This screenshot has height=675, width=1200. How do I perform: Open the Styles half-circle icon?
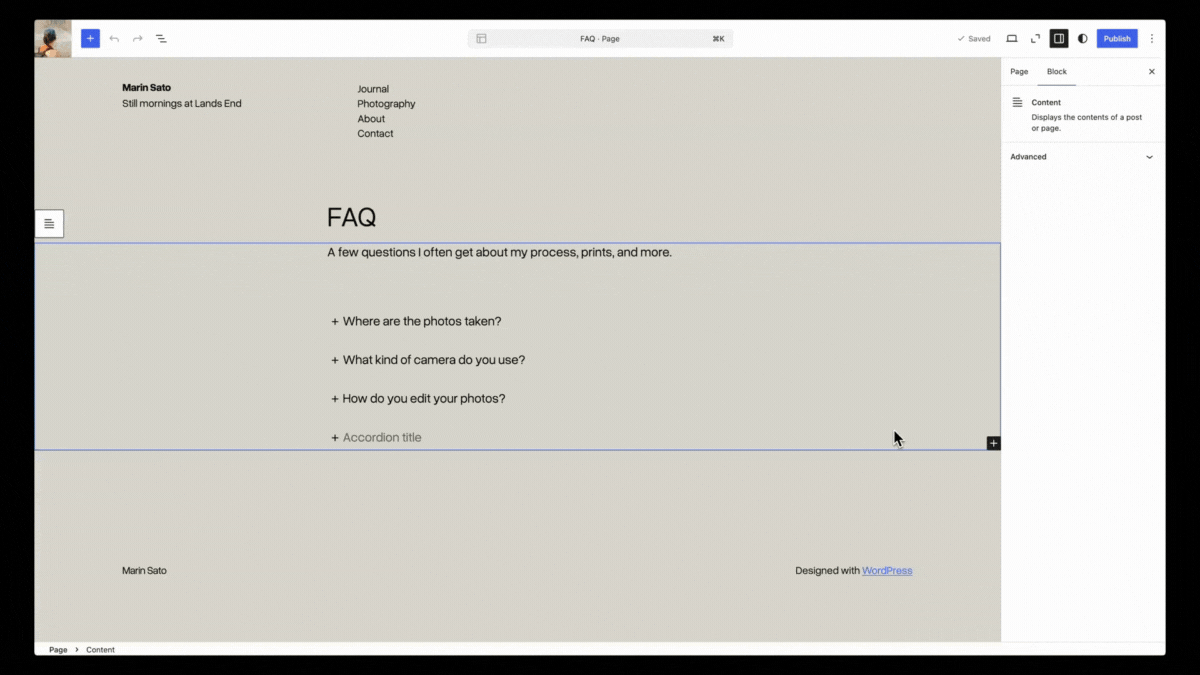tap(1082, 39)
